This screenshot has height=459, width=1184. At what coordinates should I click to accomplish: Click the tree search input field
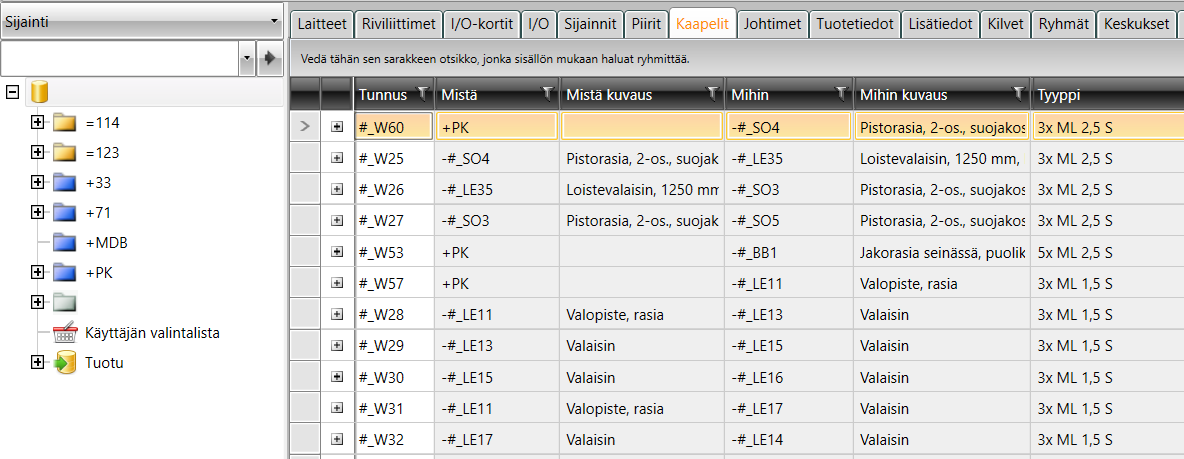point(120,59)
